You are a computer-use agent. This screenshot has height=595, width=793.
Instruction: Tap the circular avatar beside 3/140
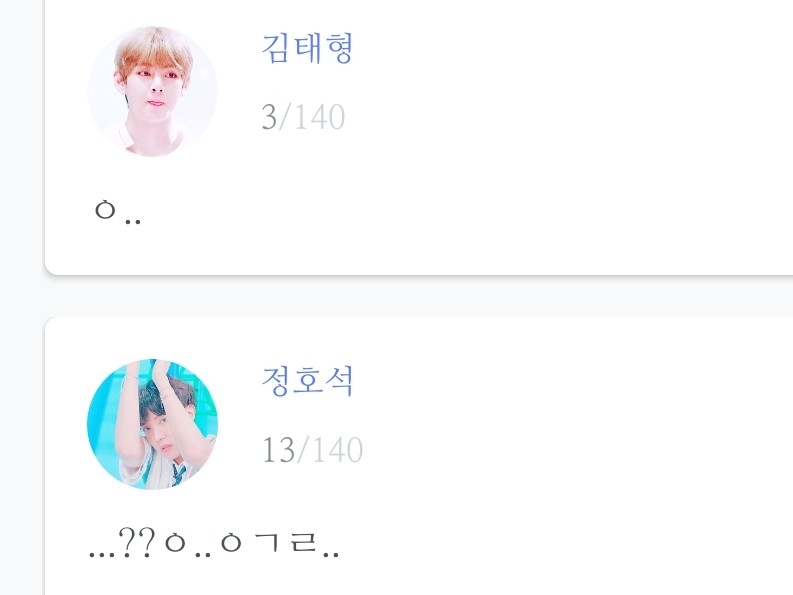pos(152,92)
